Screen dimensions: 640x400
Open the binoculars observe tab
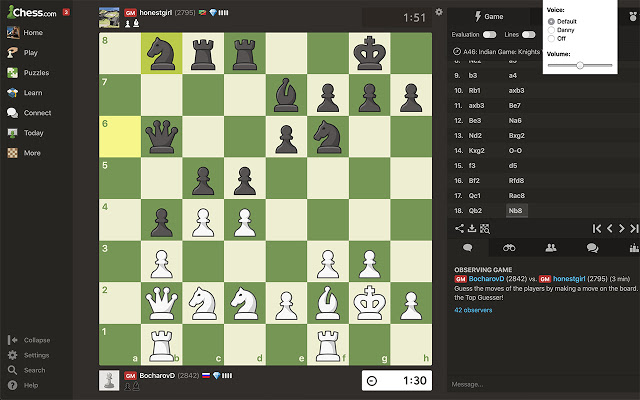(x=509, y=248)
